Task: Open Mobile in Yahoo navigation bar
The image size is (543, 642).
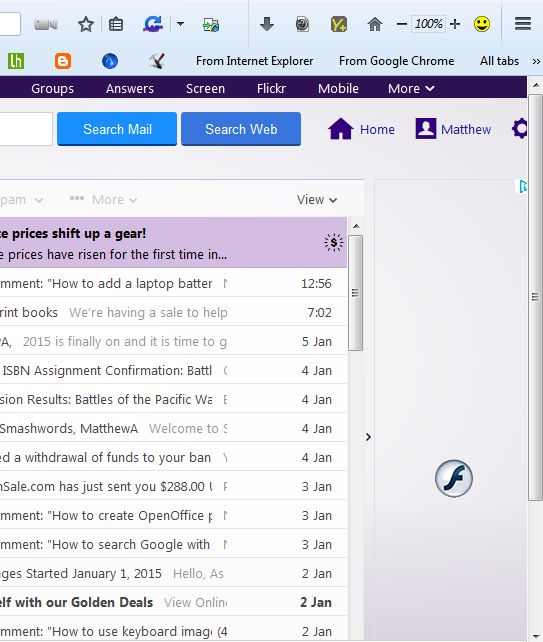Action: tap(338, 88)
